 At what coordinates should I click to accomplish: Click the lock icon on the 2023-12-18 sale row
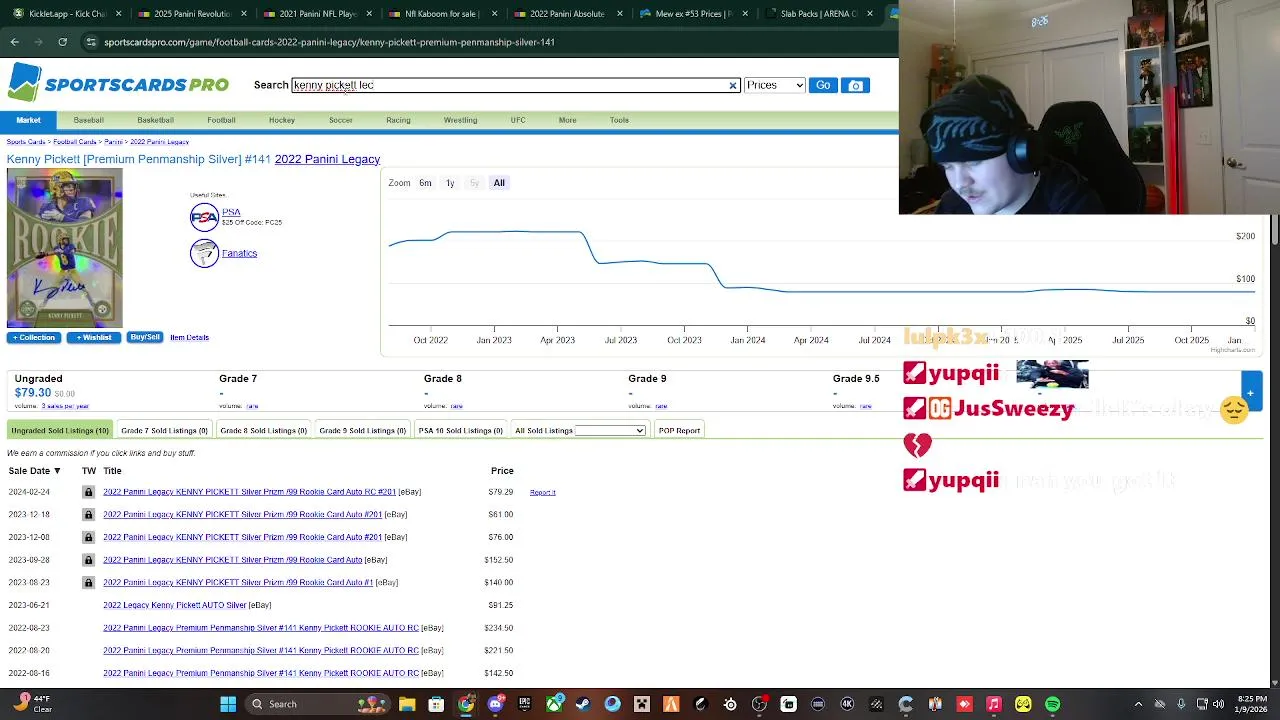pos(88,514)
